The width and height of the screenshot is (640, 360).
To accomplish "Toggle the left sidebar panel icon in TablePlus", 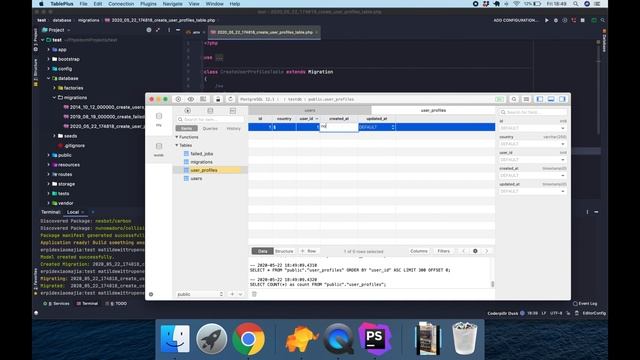I will tap(540, 99).
